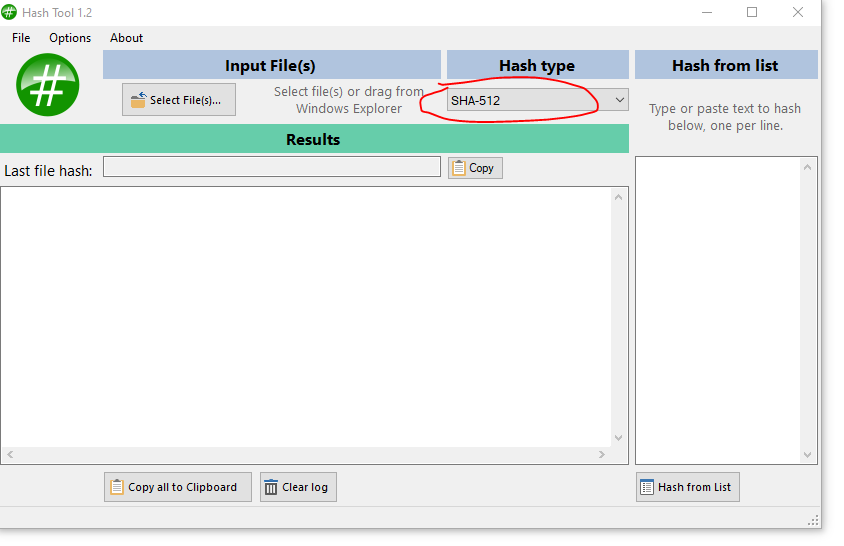Click the Results horizontal scroll right arrow

(602, 454)
